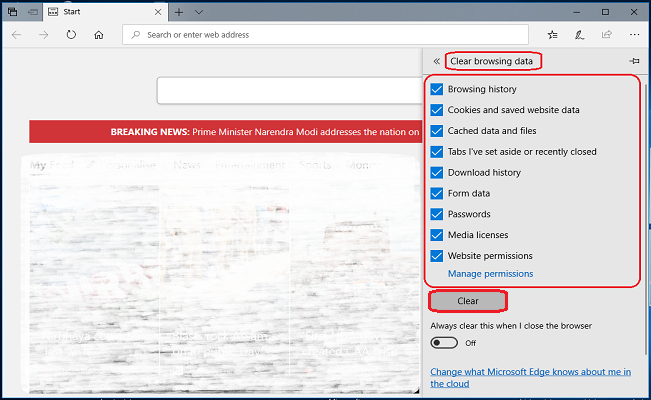Open the Settings and more ellipsis menu

coord(634,34)
